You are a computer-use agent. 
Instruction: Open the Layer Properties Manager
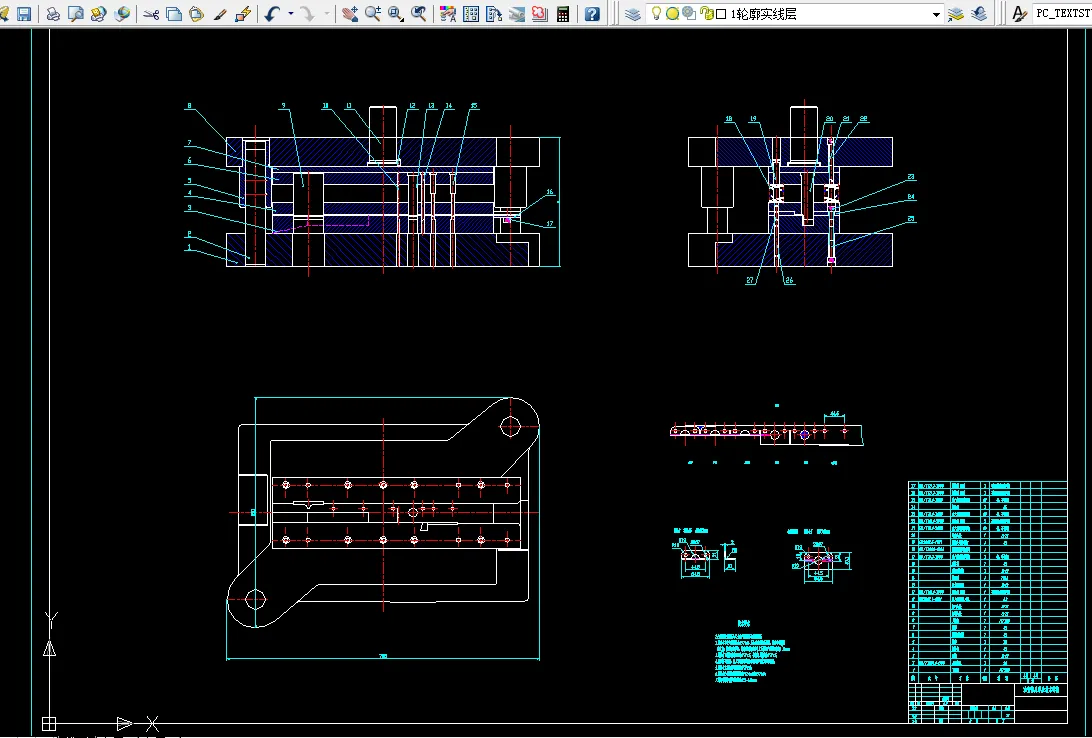[633, 14]
